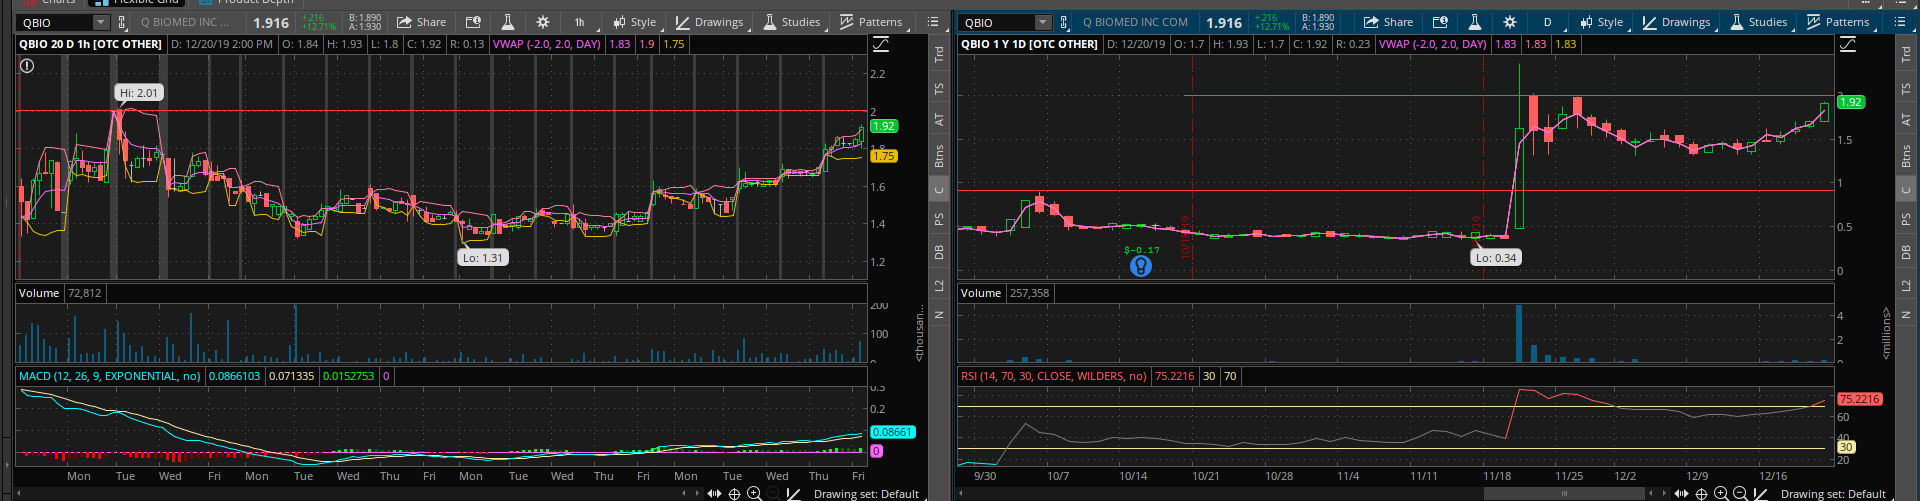This screenshot has height=501, width=1920.
Task: Click the QBIO symbol input on right chart
Action: coord(995,22)
